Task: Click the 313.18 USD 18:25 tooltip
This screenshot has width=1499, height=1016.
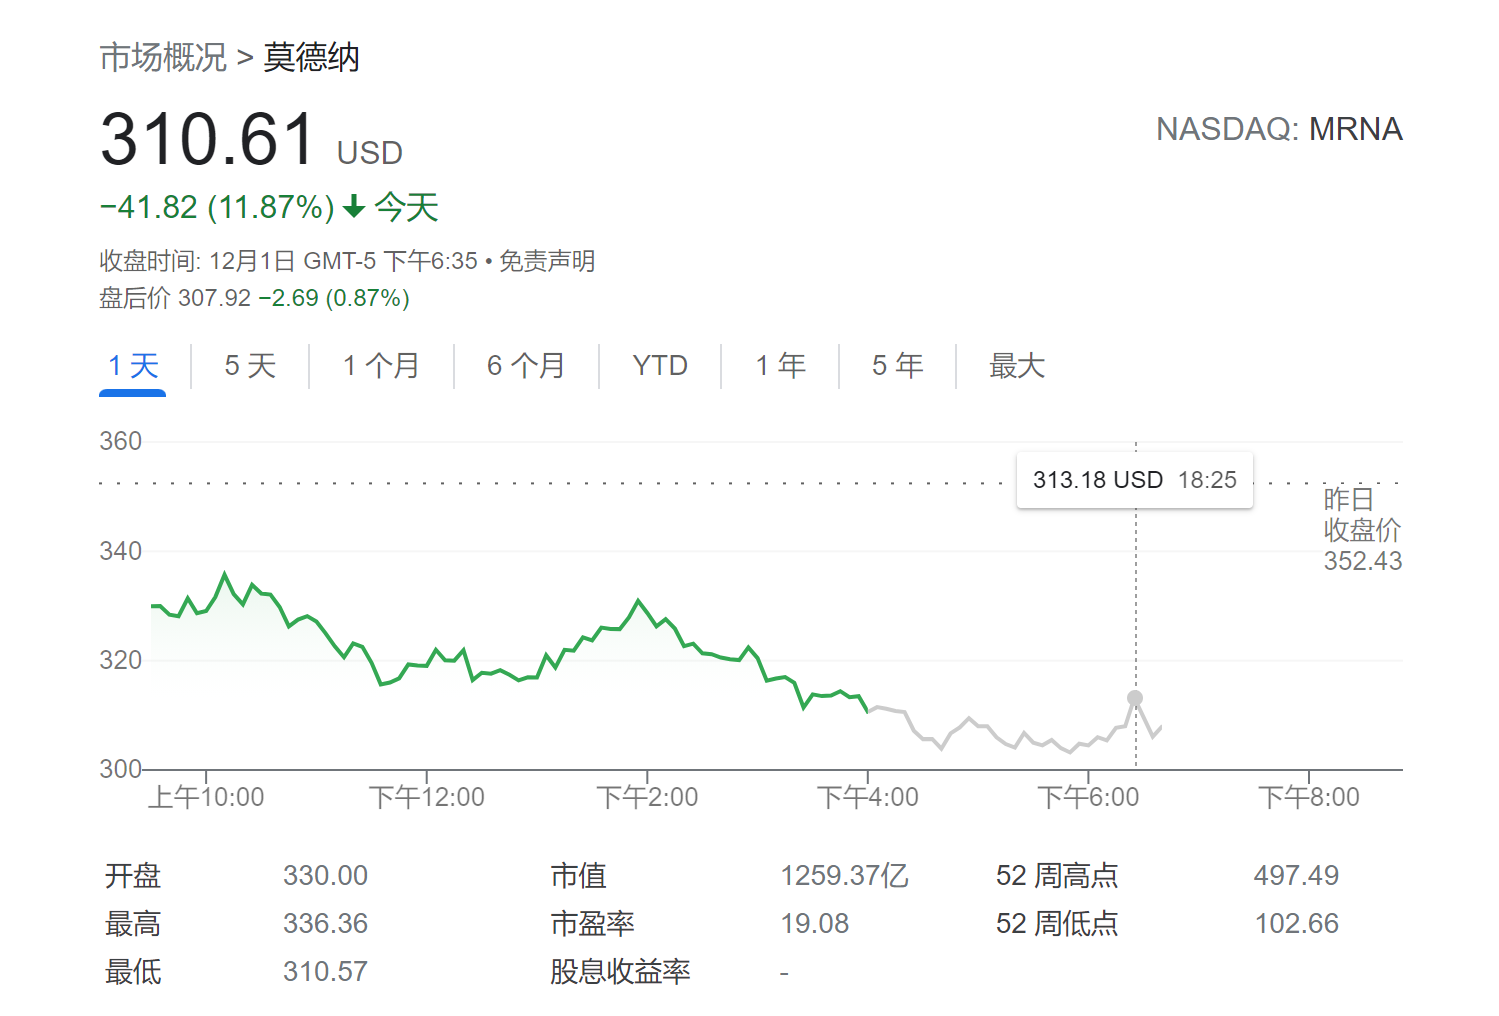Action: click(x=1134, y=481)
